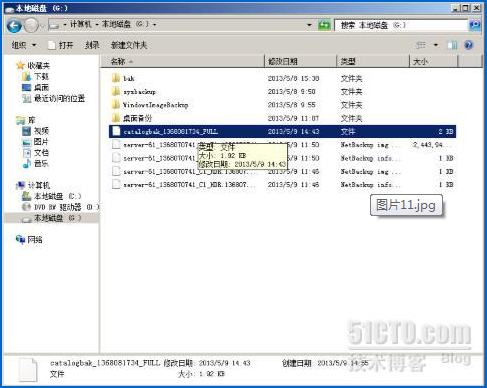The width and height of the screenshot is (487, 388).
Task: Open the 组织 menu
Action: (x=23, y=45)
